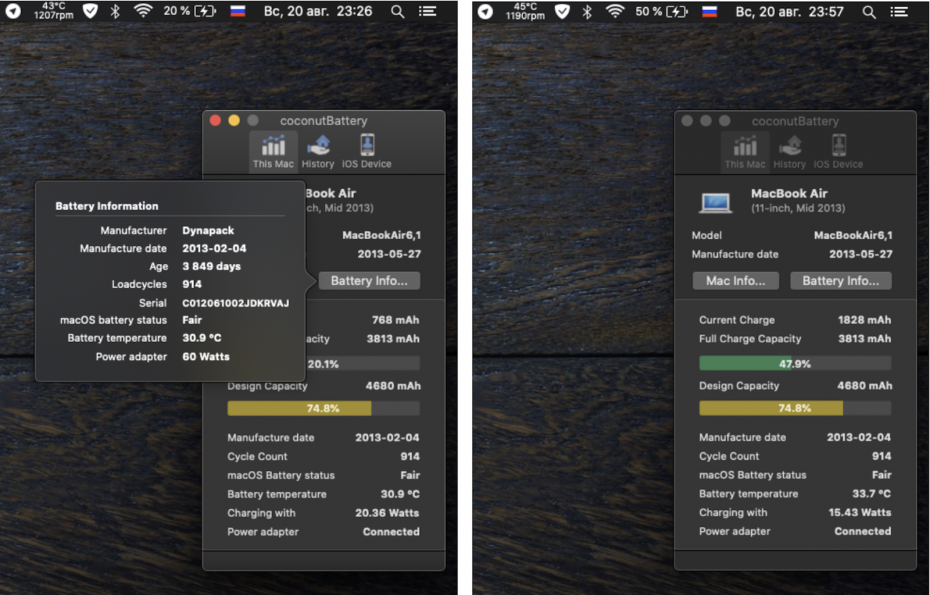Viewport: 930px width, 595px height.
Task: Click the Russian flag input source beside 23:26 date
Action: pyautogui.click(x=238, y=11)
